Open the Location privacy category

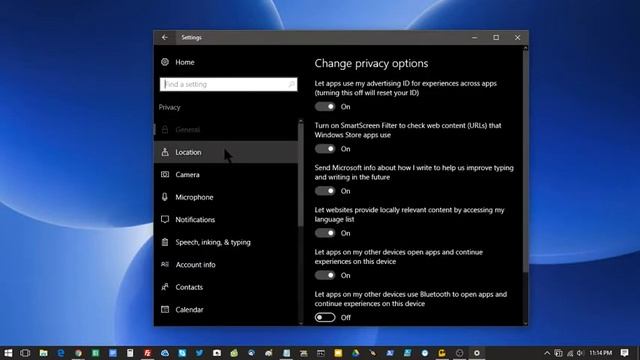[x=226, y=152]
